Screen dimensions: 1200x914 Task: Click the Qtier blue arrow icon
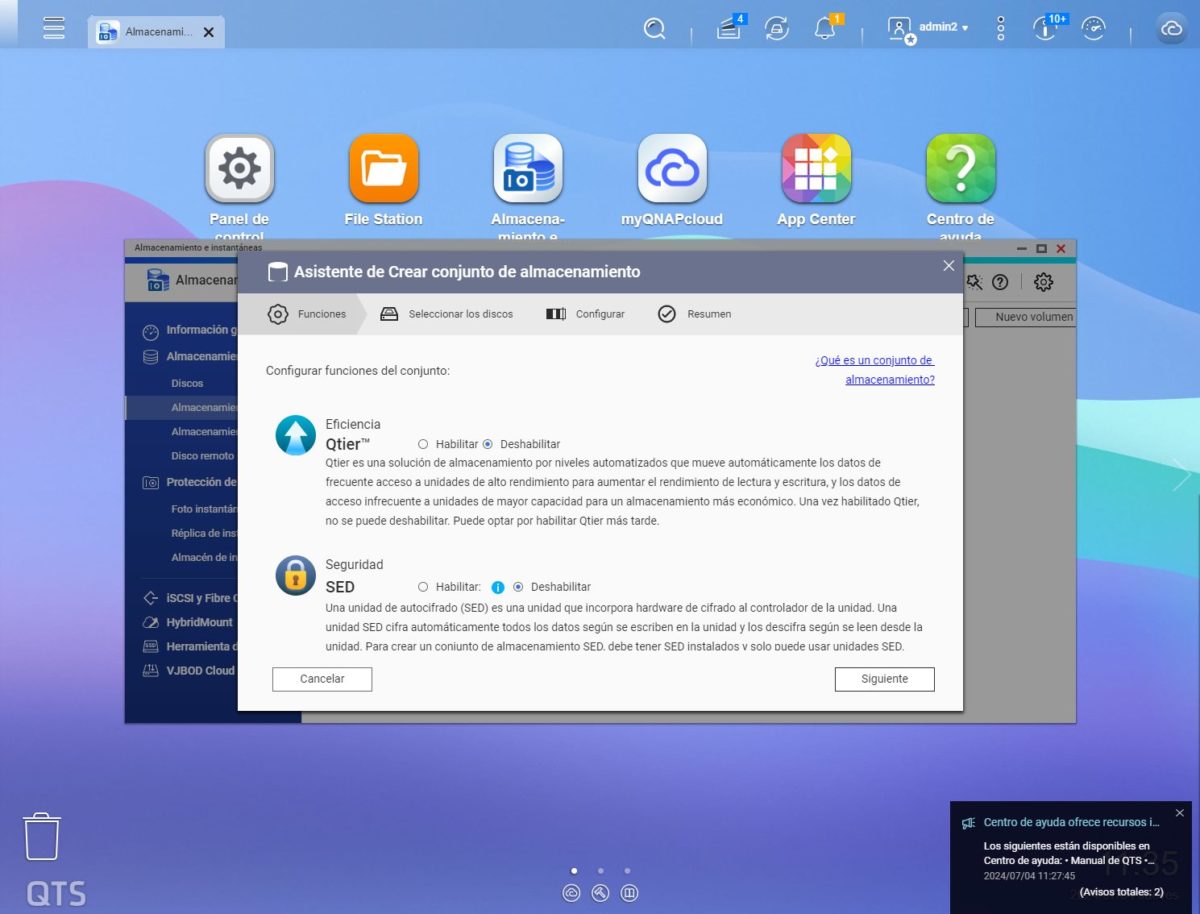point(295,435)
